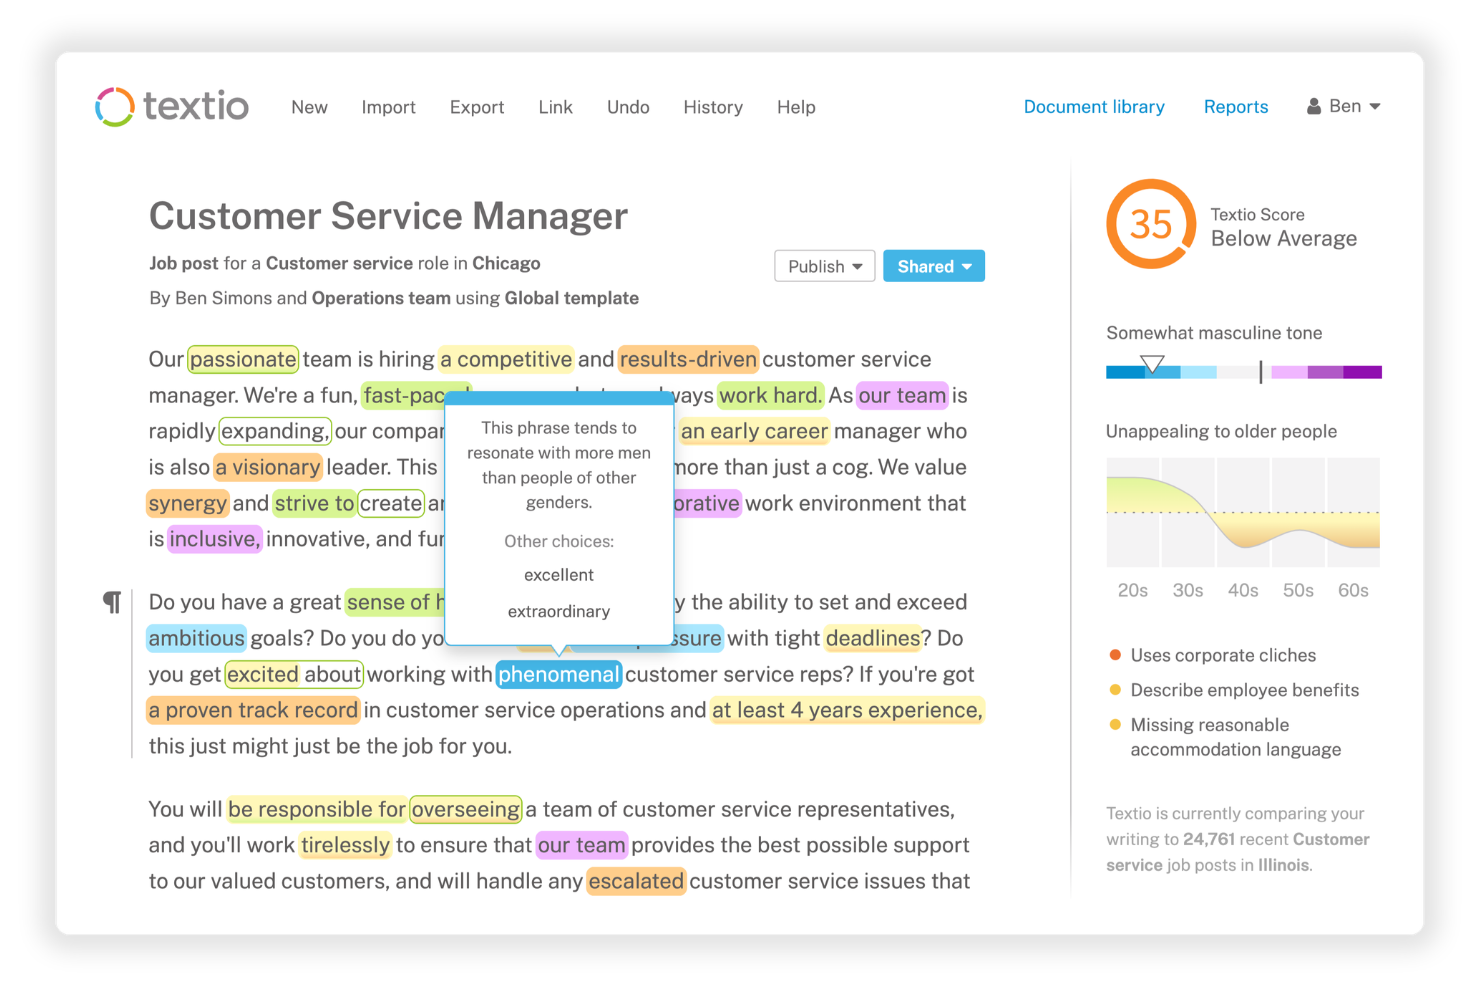The image size is (1480, 987).
Task: Click the highlighted phrase "excited about"
Action: click(294, 674)
